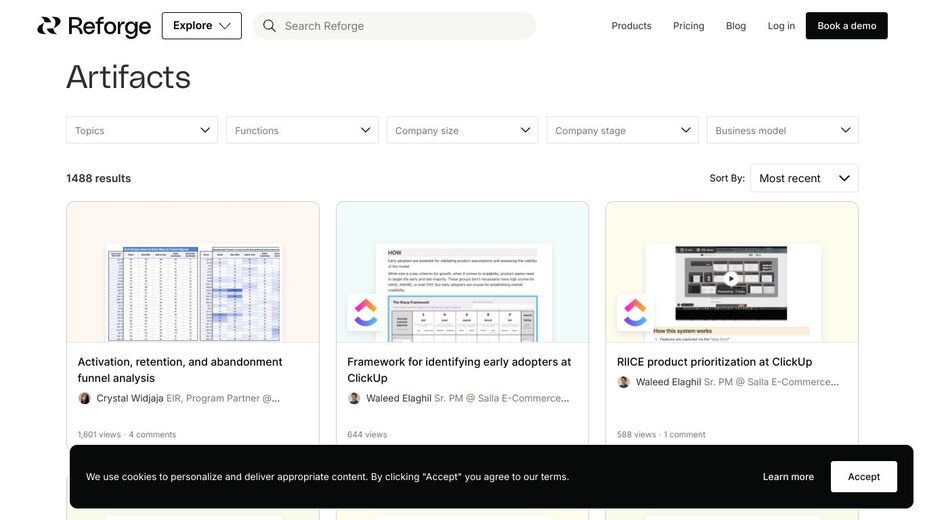Viewport: 925px width, 520px height.
Task: Play the RIICE product prioritization video
Action: click(x=731, y=279)
